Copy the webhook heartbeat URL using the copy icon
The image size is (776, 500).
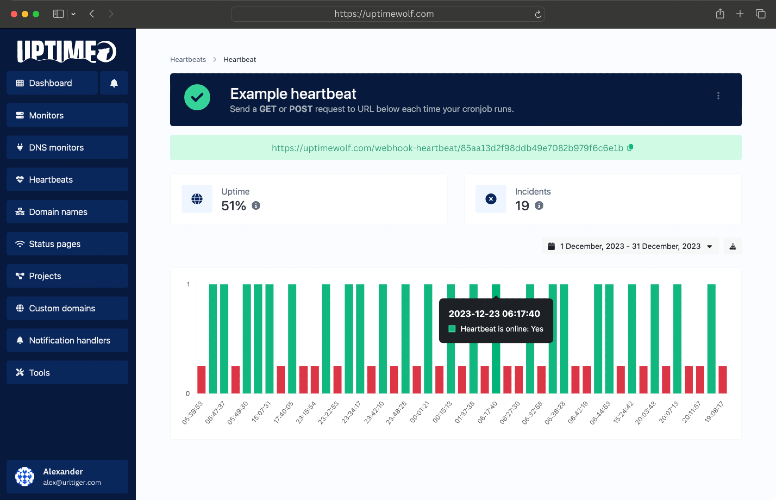coord(630,148)
